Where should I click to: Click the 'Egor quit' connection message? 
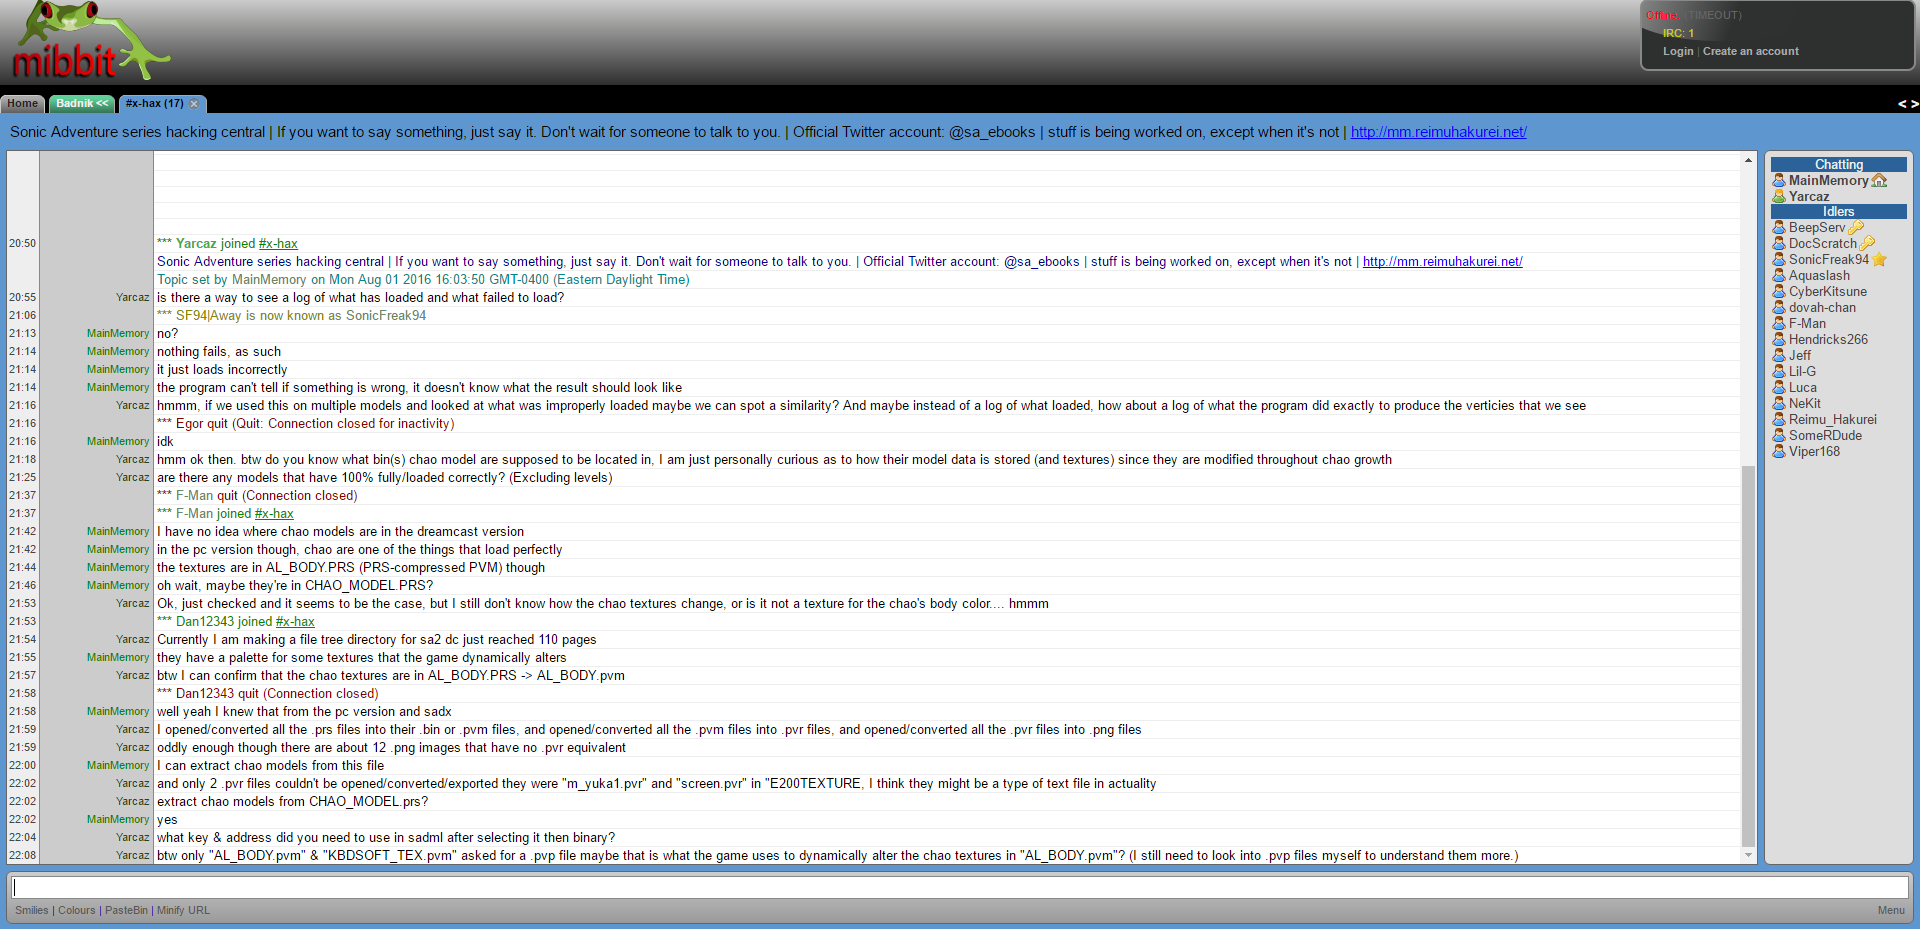click(305, 424)
